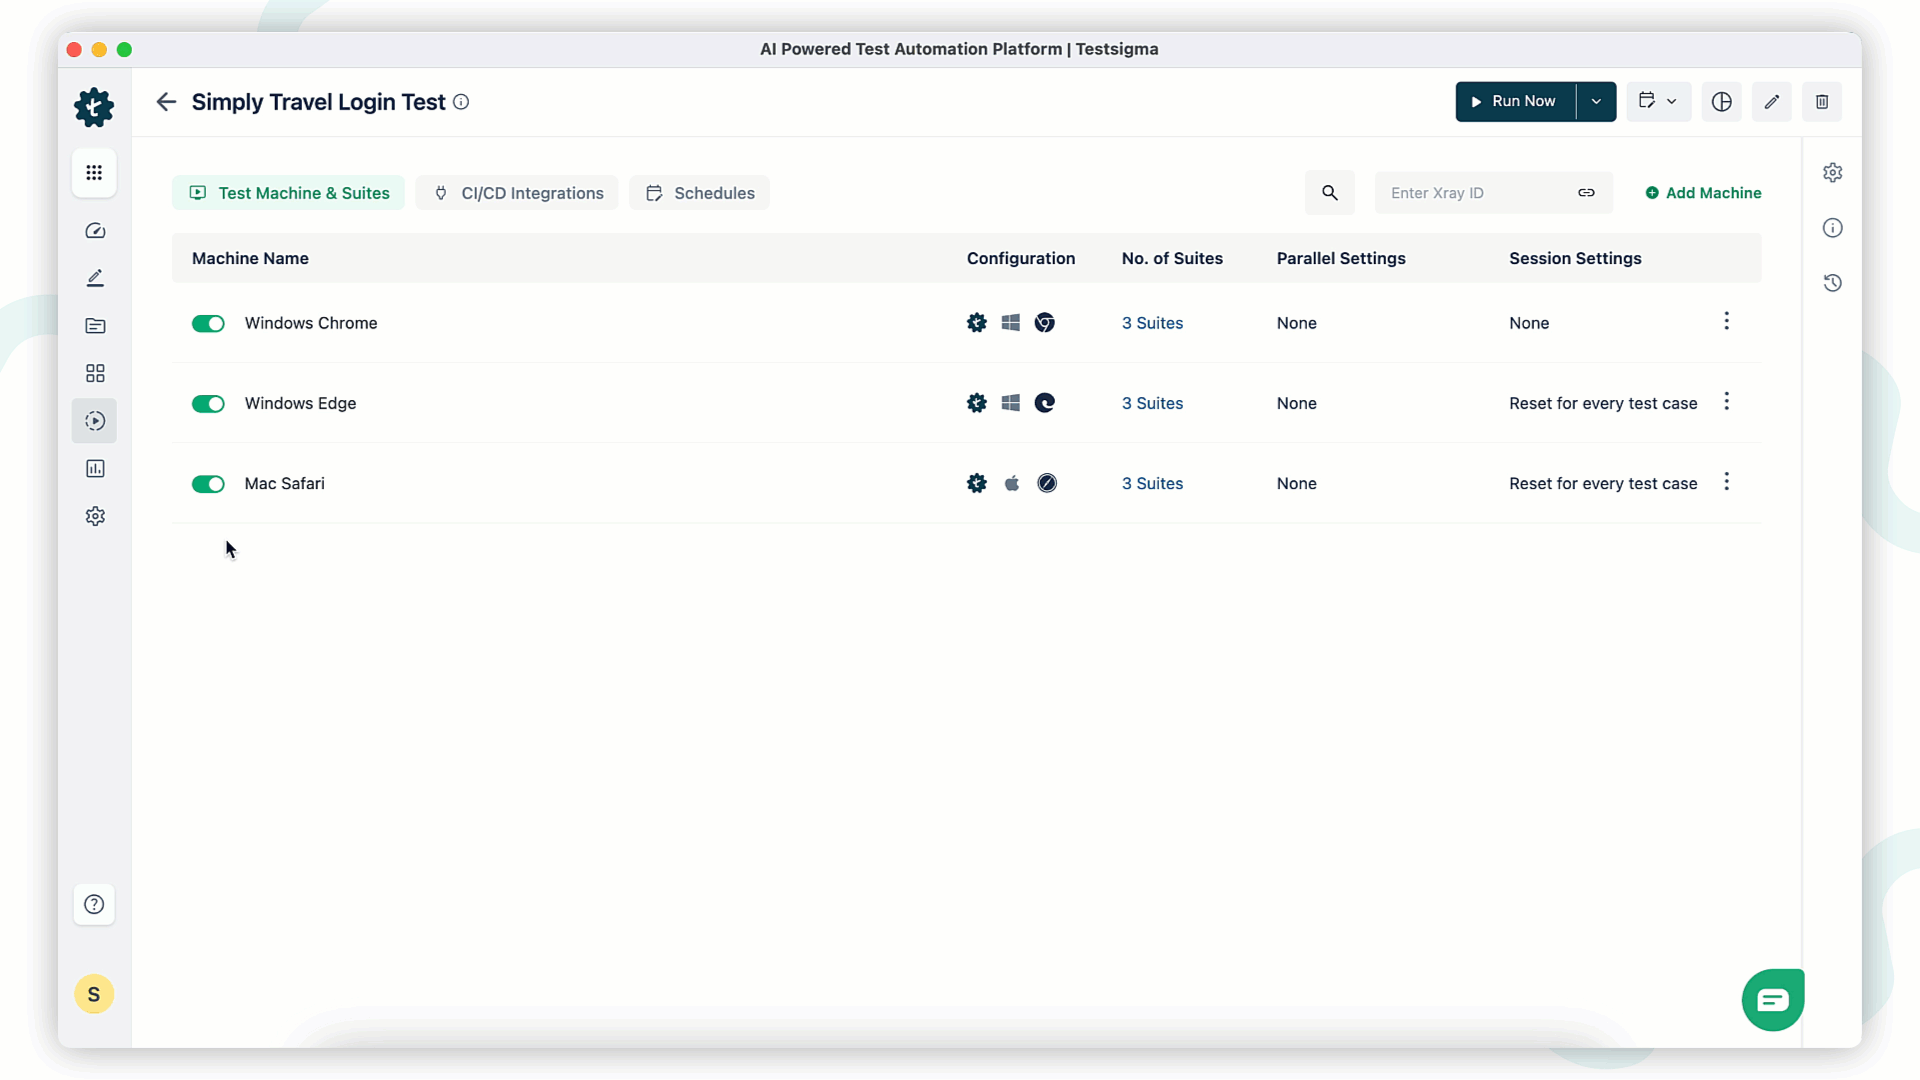Delete test plan using trash icon
The height and width of the screenshot is (1080, 1920).
[1822, 102]
